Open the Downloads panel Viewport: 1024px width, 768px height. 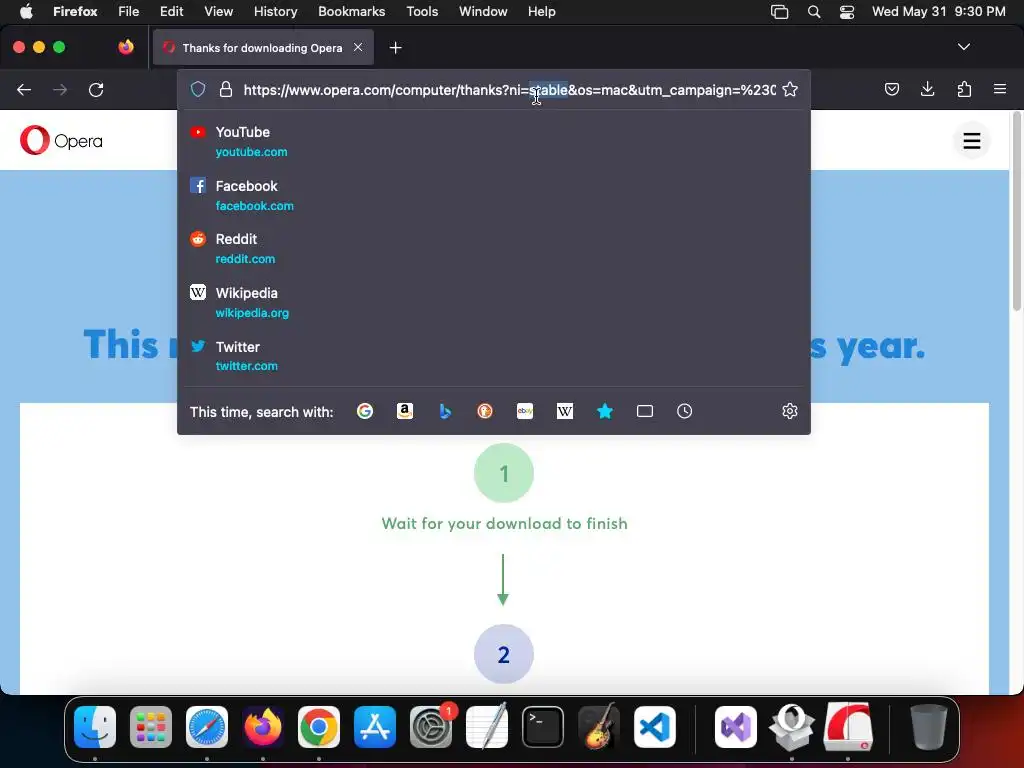coord(927,89)
